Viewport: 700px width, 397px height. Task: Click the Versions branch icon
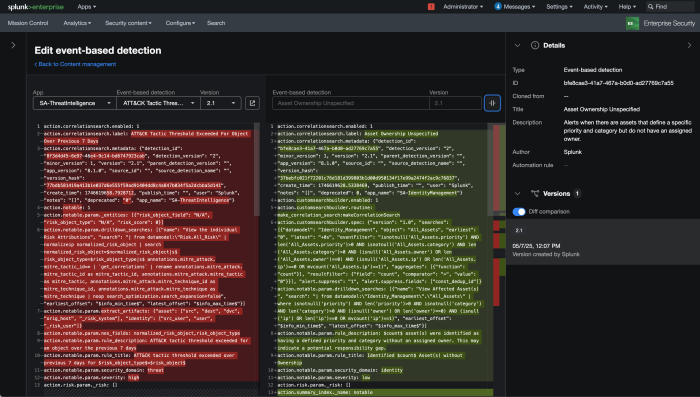click(535, 193)
